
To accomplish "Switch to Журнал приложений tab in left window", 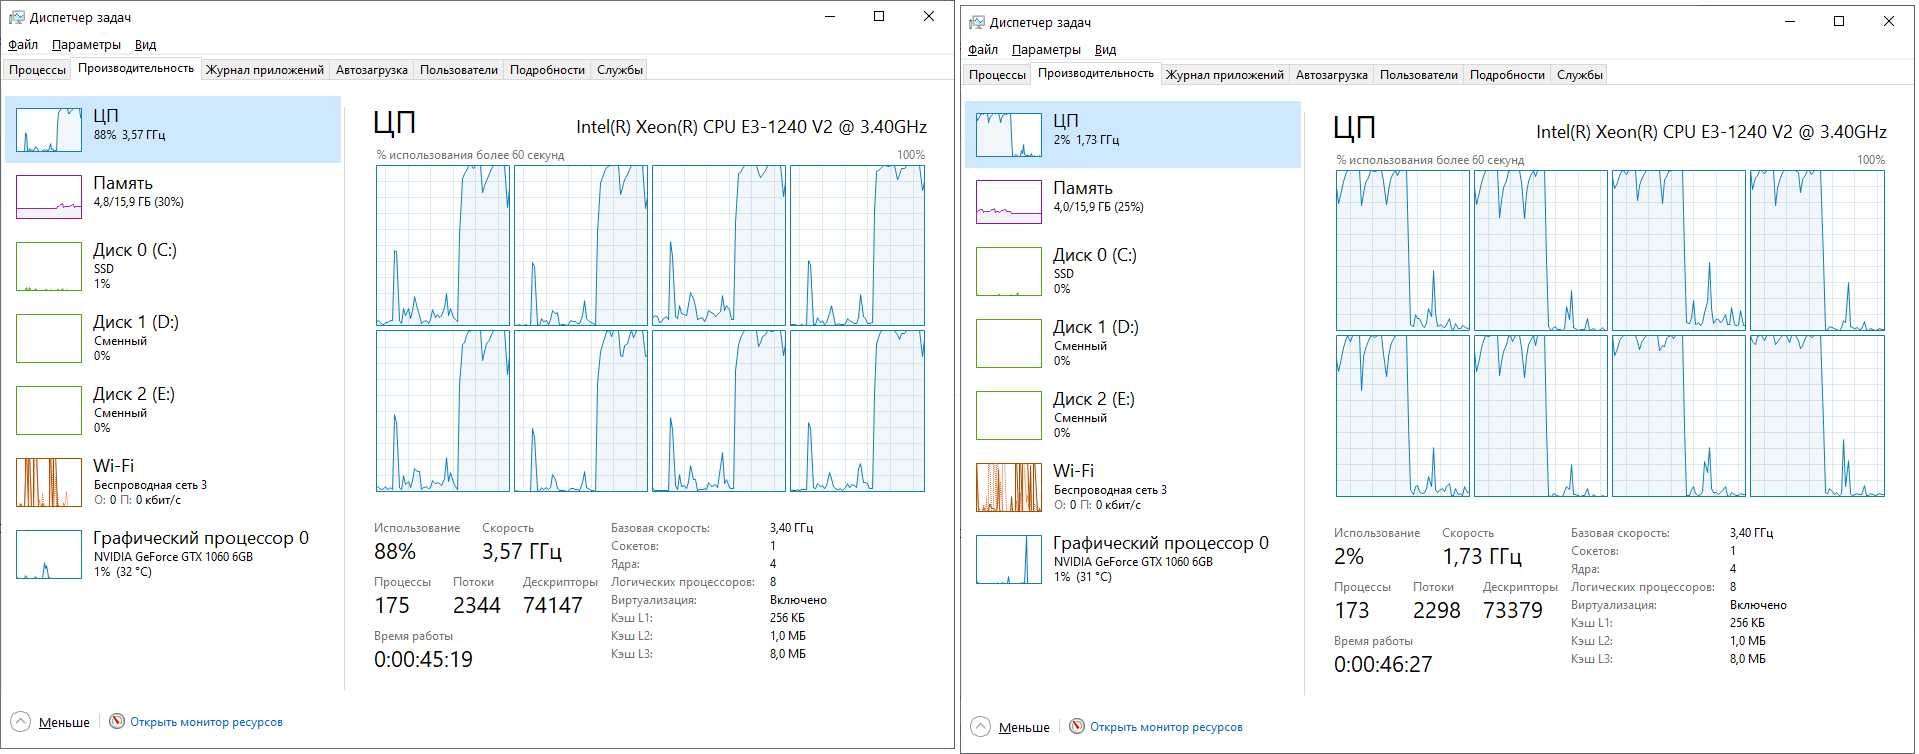I will (265, 70).
